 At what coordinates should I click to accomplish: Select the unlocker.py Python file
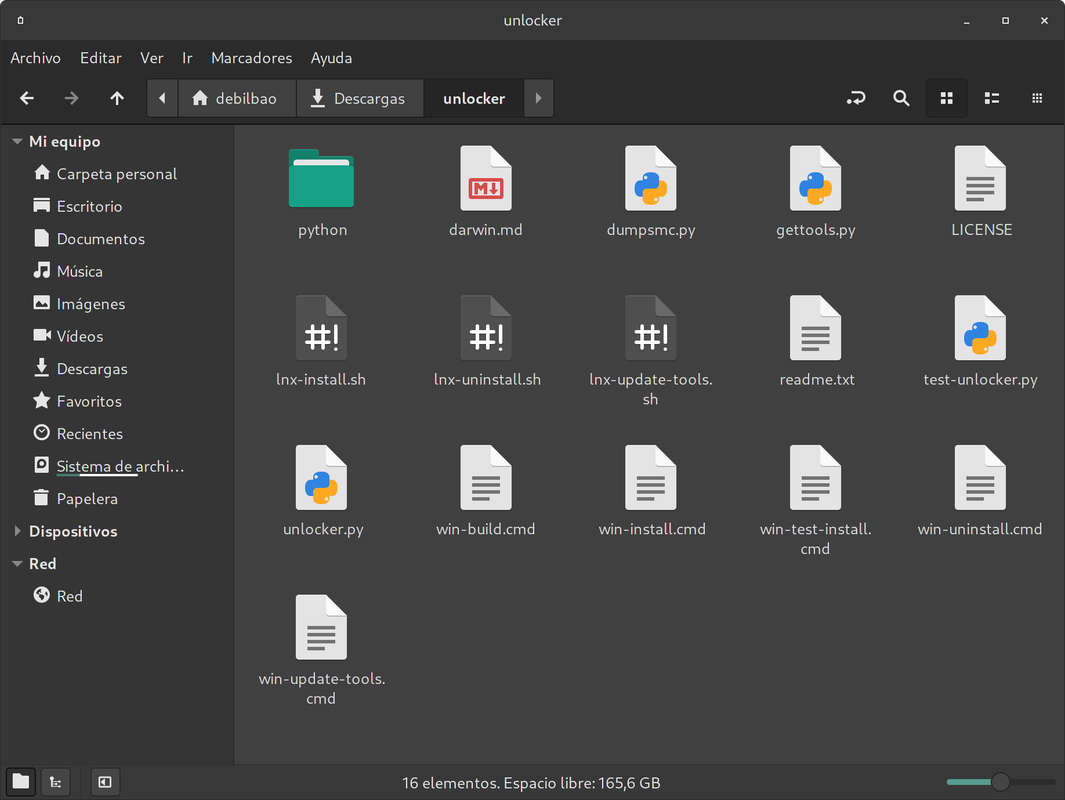[x=321, y=478]
